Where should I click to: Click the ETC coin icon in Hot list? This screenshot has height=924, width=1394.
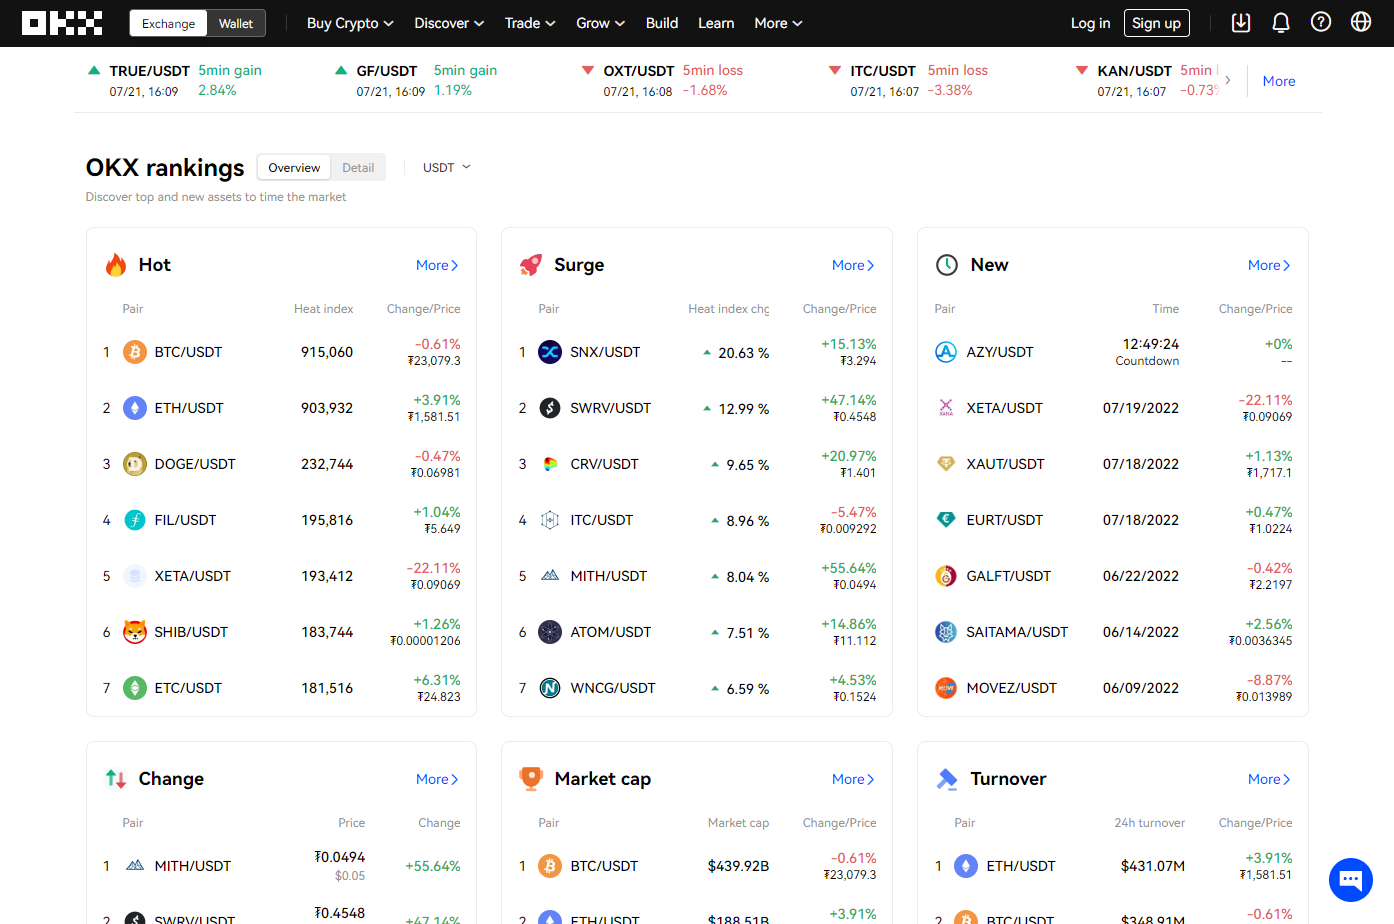135,688
